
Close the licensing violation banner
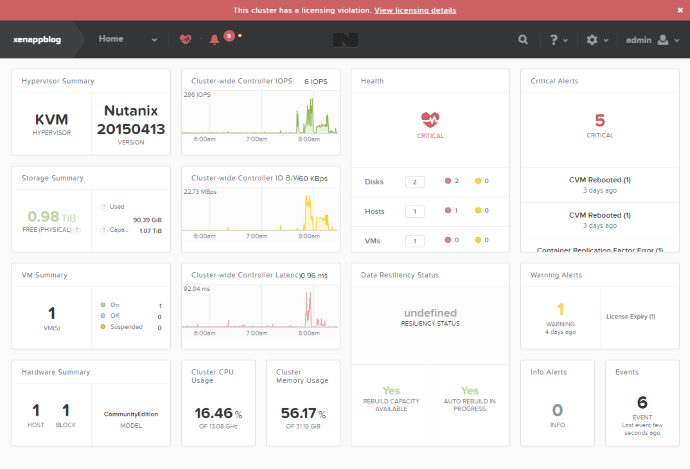click(680, 10)
